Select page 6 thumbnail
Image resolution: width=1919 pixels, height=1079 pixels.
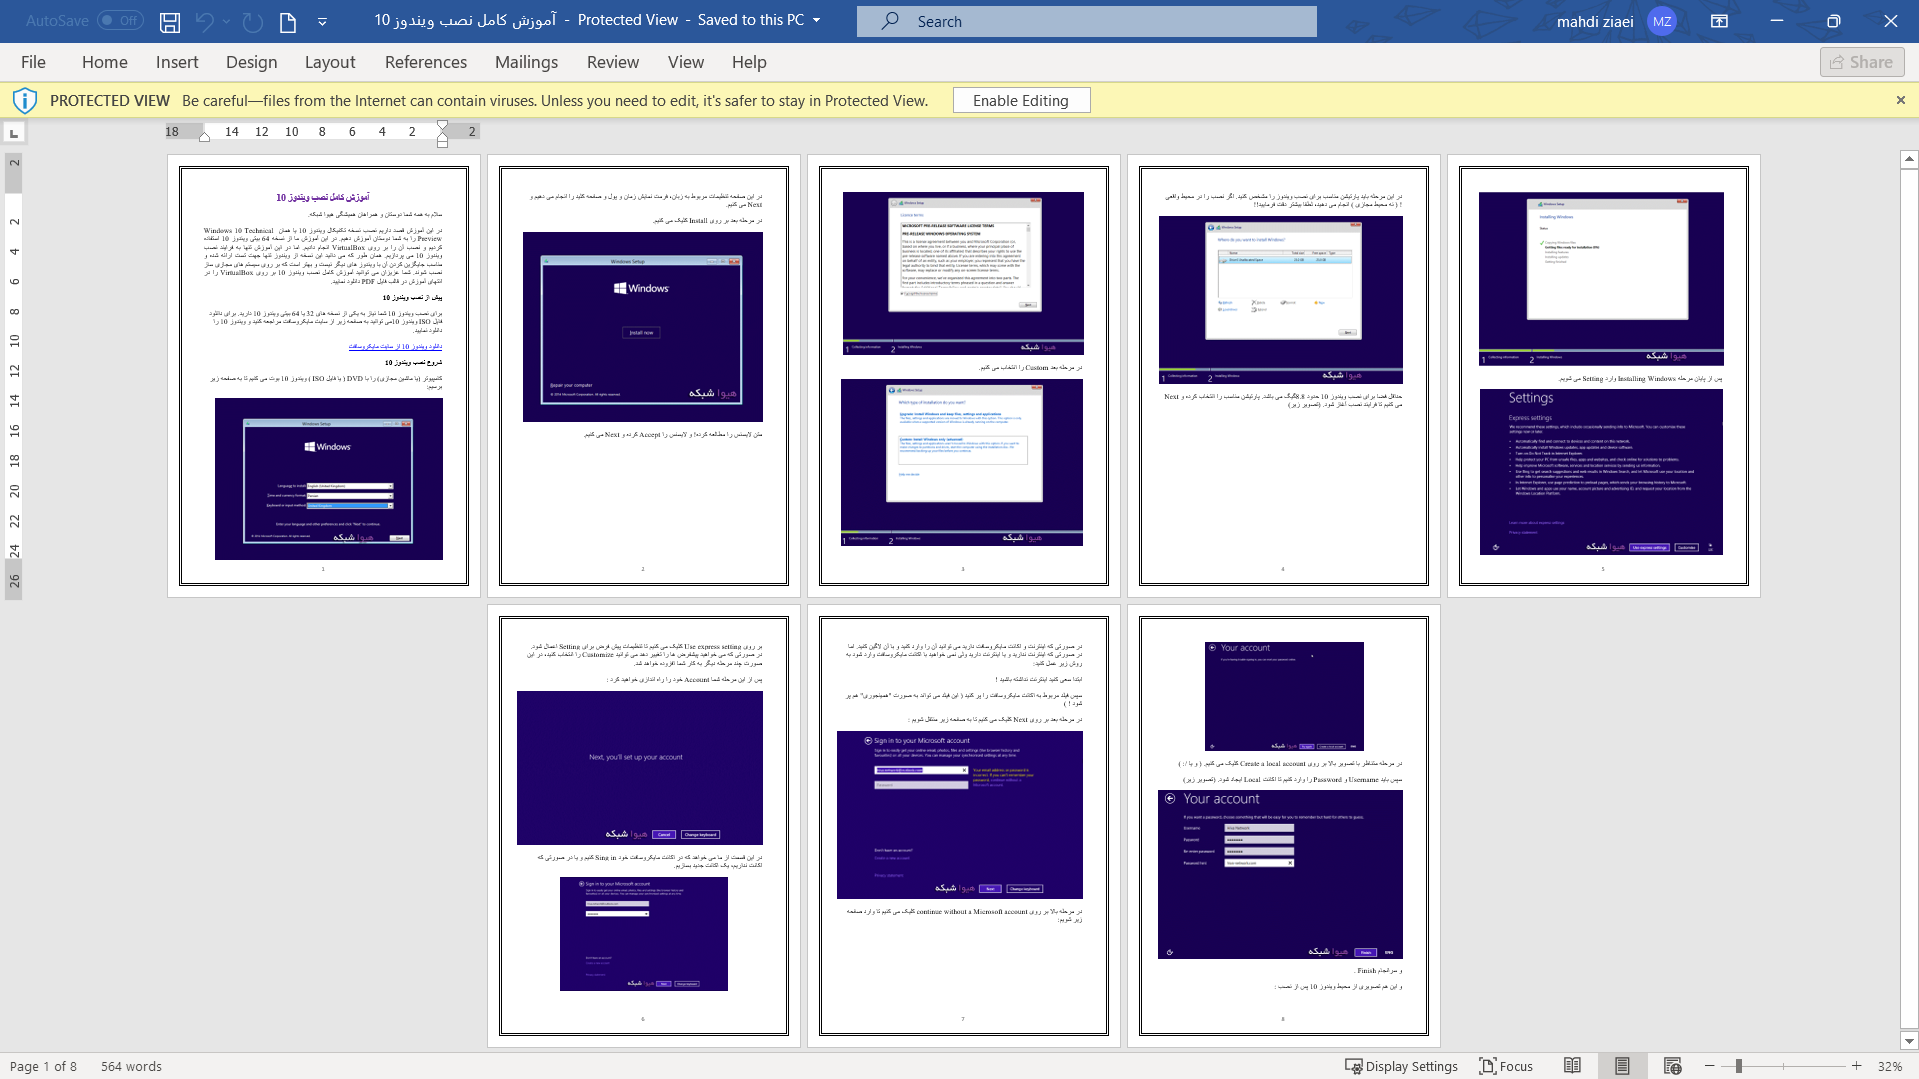point(644,826)
